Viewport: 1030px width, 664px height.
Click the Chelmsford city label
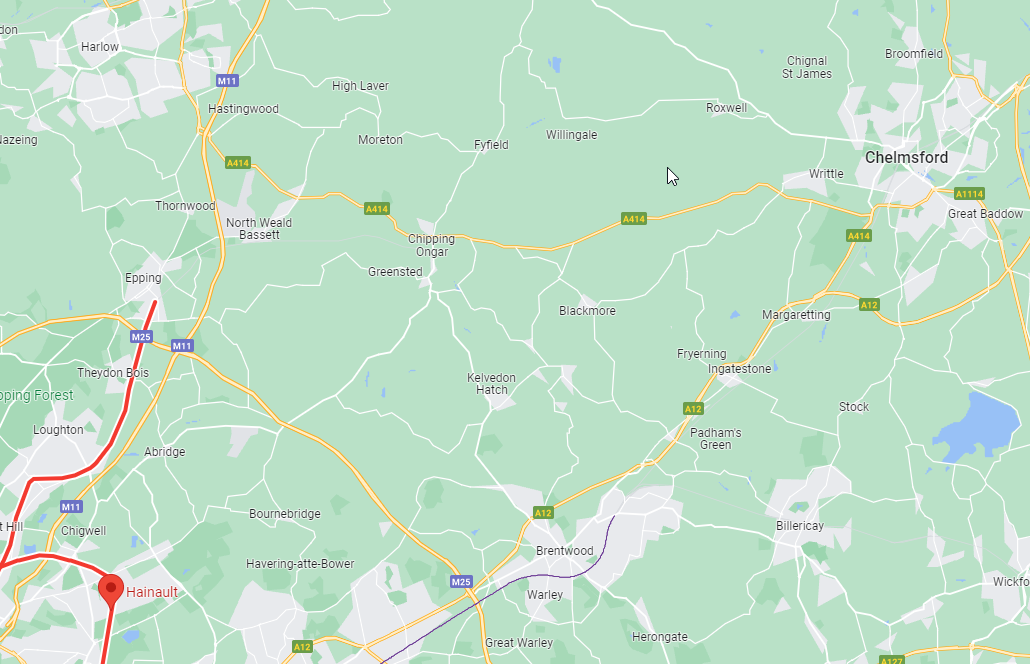(907, 158)
